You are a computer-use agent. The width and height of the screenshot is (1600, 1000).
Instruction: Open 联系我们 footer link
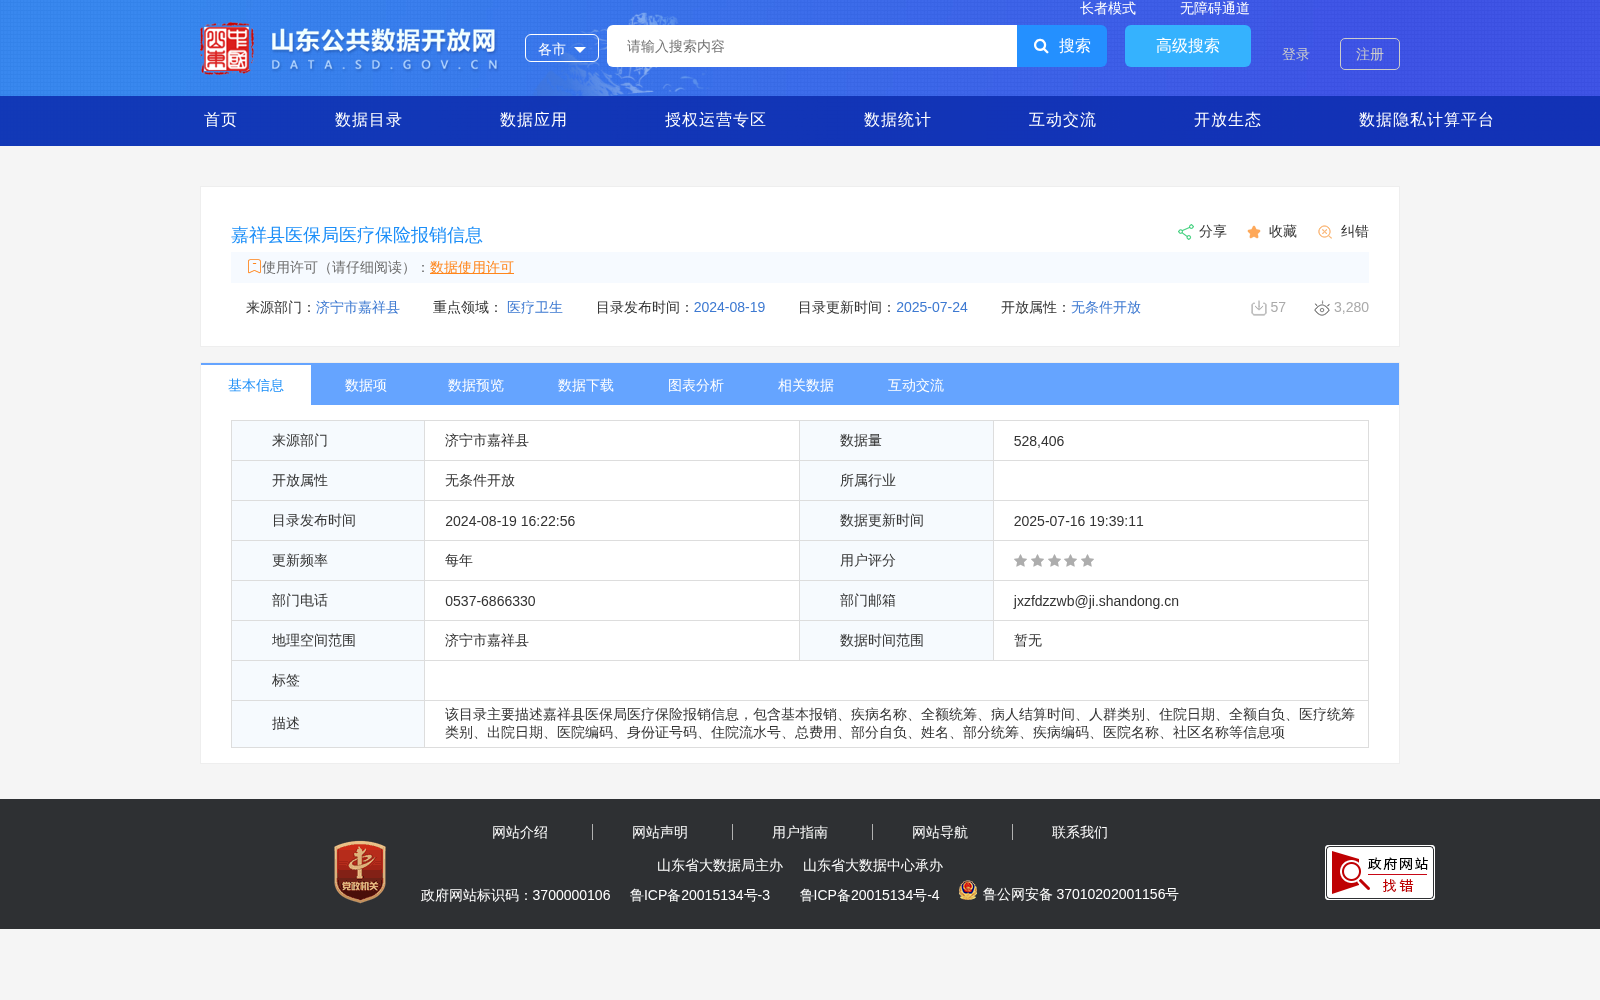click(1080, 832)
